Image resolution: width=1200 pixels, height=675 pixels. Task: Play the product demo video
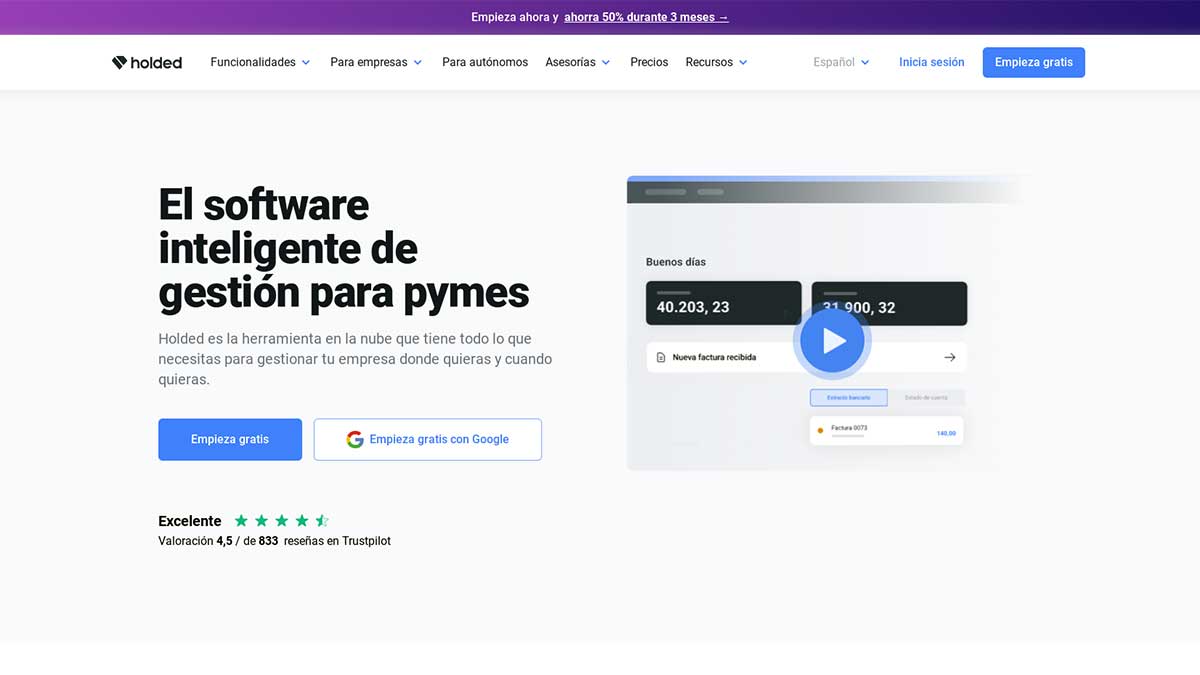(833, 341)
